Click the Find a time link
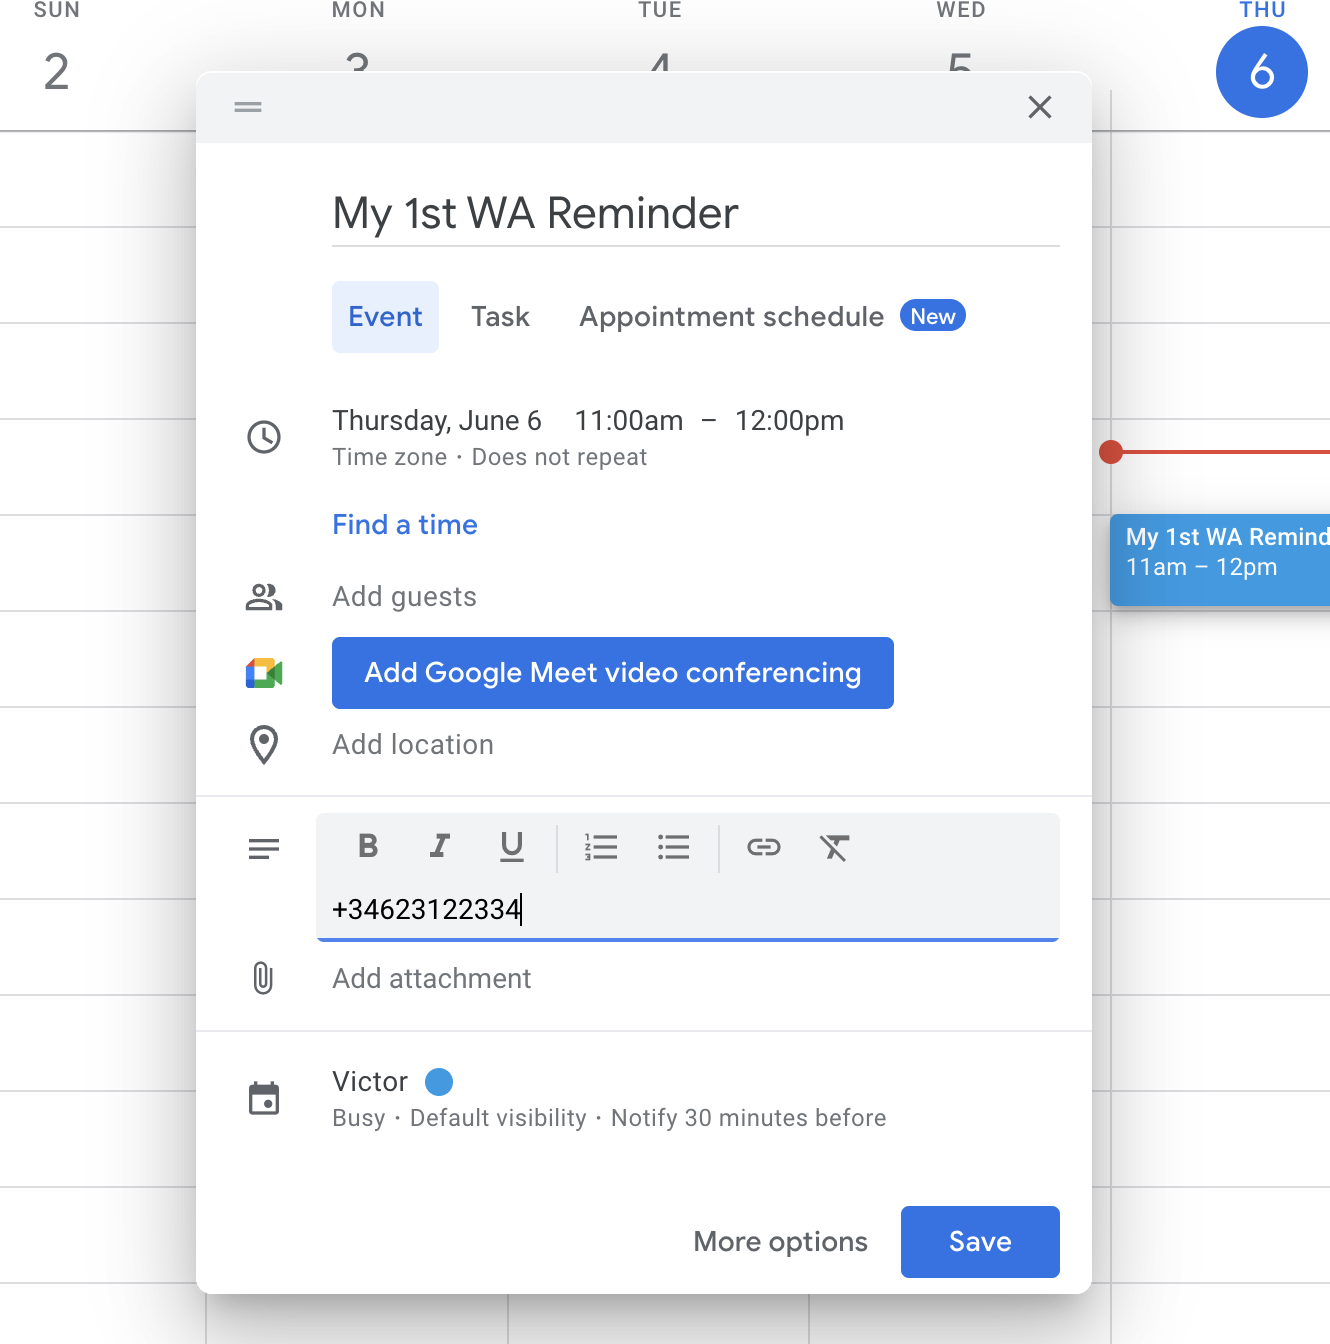Viewport: 1330px width, 1344px height. point(405,525)
